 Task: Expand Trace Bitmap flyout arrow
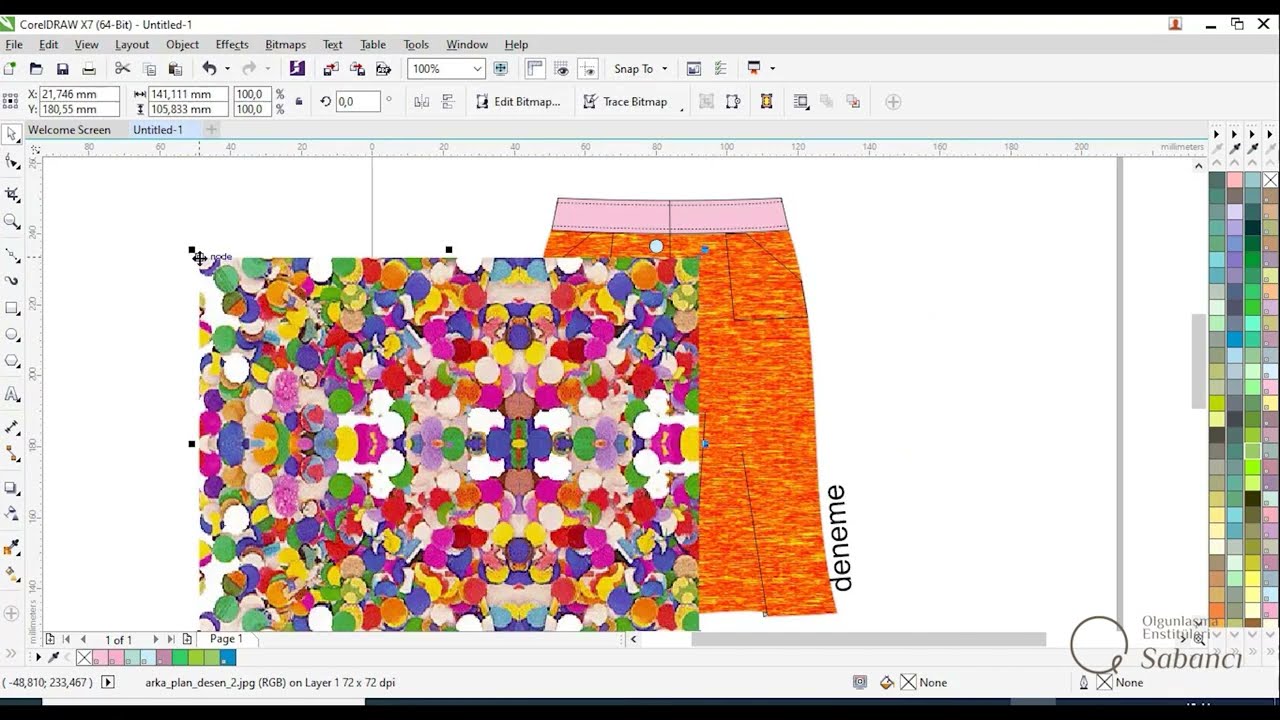coord(682,109)
